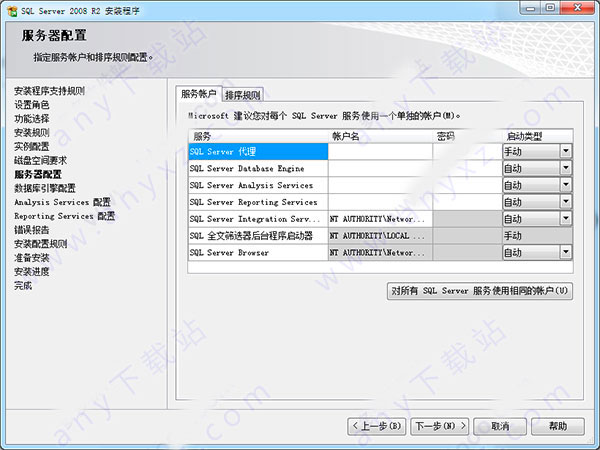Go back with the 上一步(B) button
This screenshot has height=450, width=600.
[x=377, y=426]
